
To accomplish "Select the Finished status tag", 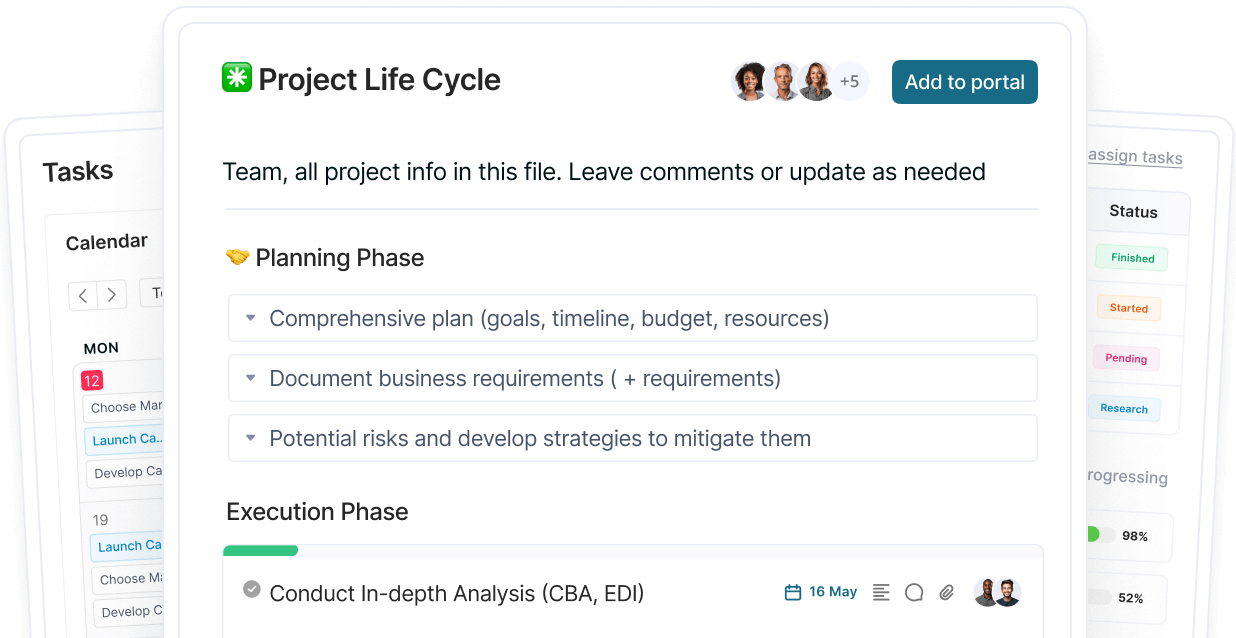I will pyautogui.click(x=1132, y=258).
